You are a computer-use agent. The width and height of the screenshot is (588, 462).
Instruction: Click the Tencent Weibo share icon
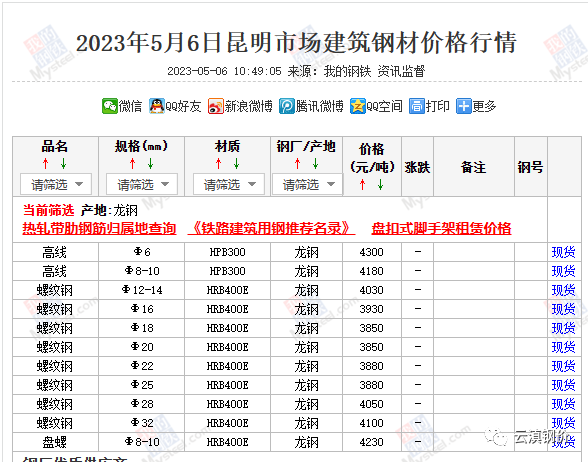click(286, 106)
